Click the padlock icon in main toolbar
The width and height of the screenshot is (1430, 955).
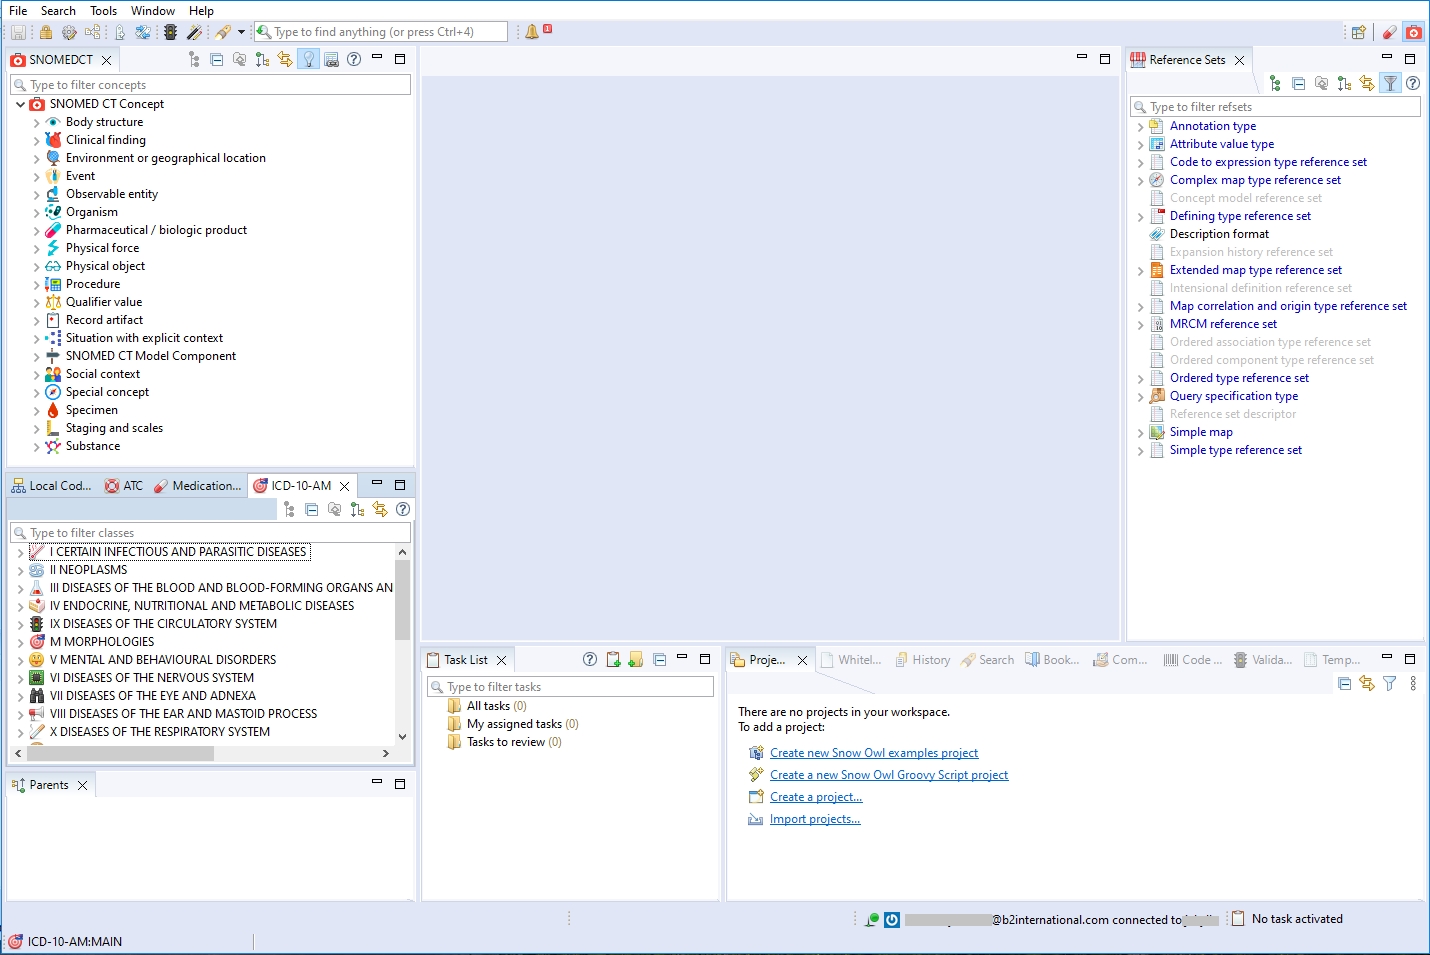point(46,32)
